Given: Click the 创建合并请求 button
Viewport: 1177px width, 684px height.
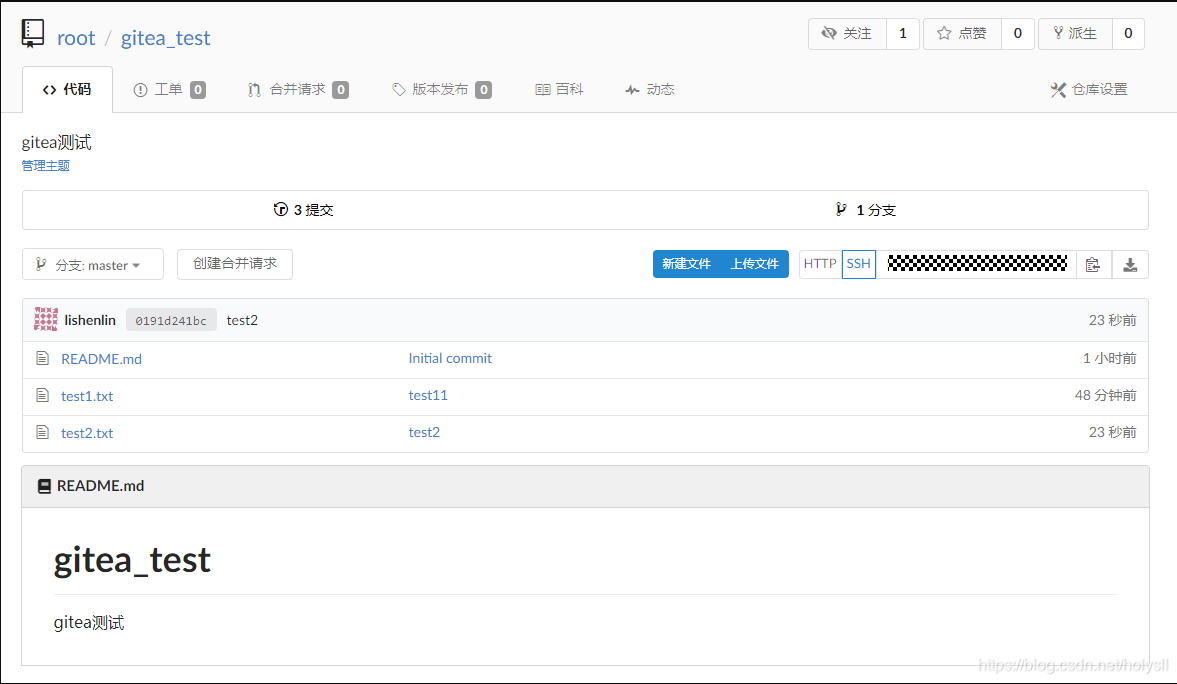Looking at the screenshot, I should [235, 264].
